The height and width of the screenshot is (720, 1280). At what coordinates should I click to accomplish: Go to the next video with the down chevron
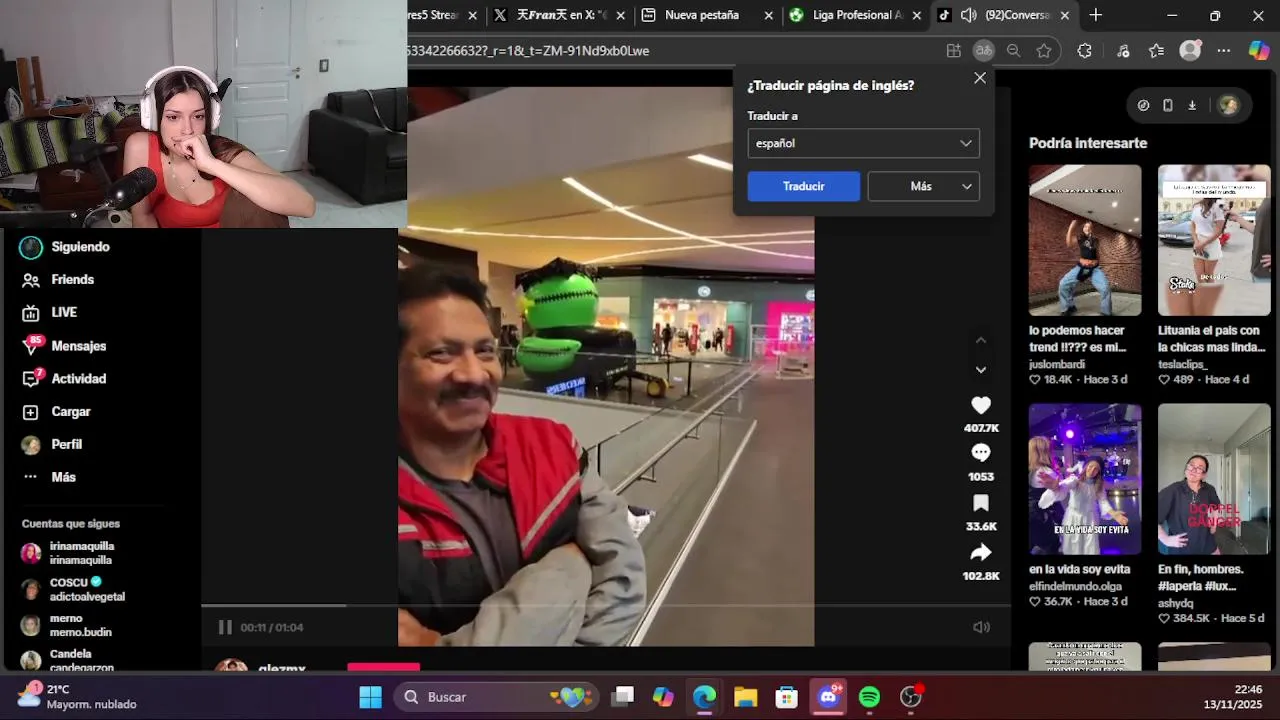coord(981,370)
